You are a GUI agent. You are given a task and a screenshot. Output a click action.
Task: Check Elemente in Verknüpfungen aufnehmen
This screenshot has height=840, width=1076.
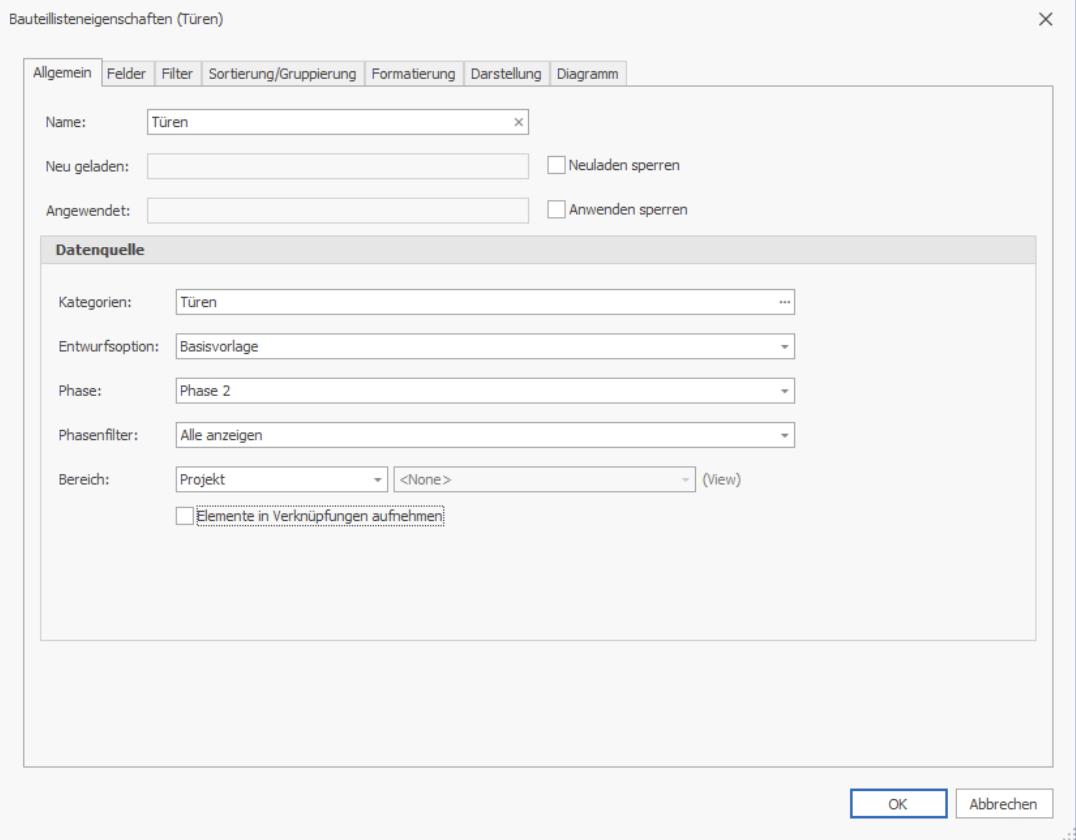click(x=185, y=516)
